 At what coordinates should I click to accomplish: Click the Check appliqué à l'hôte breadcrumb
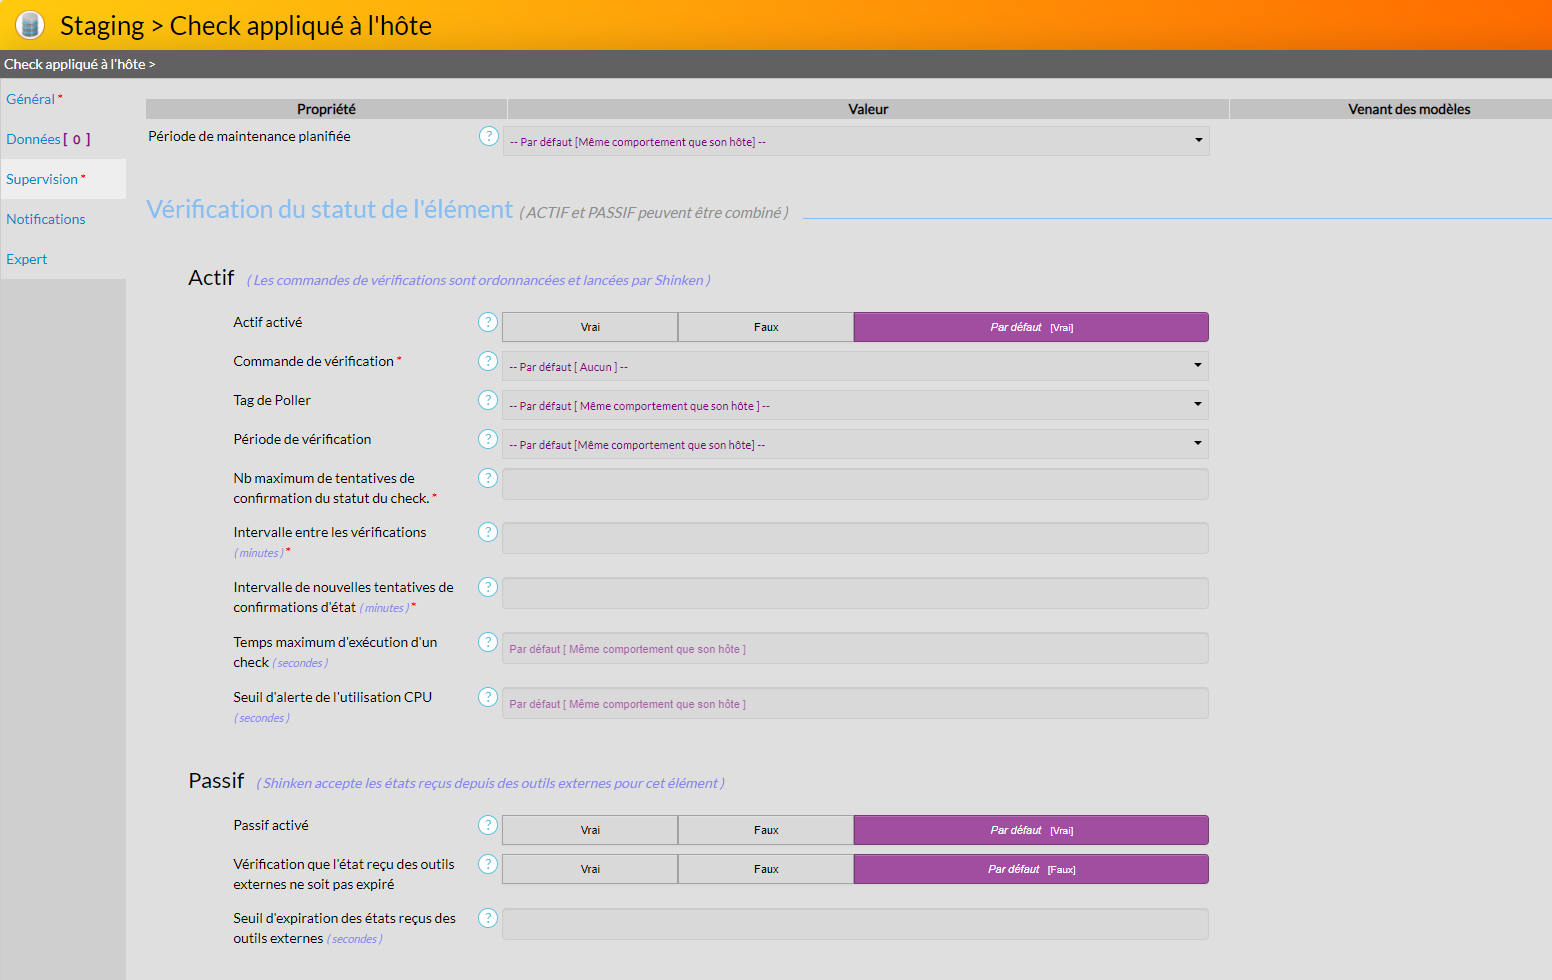click(x=75, y=64)
